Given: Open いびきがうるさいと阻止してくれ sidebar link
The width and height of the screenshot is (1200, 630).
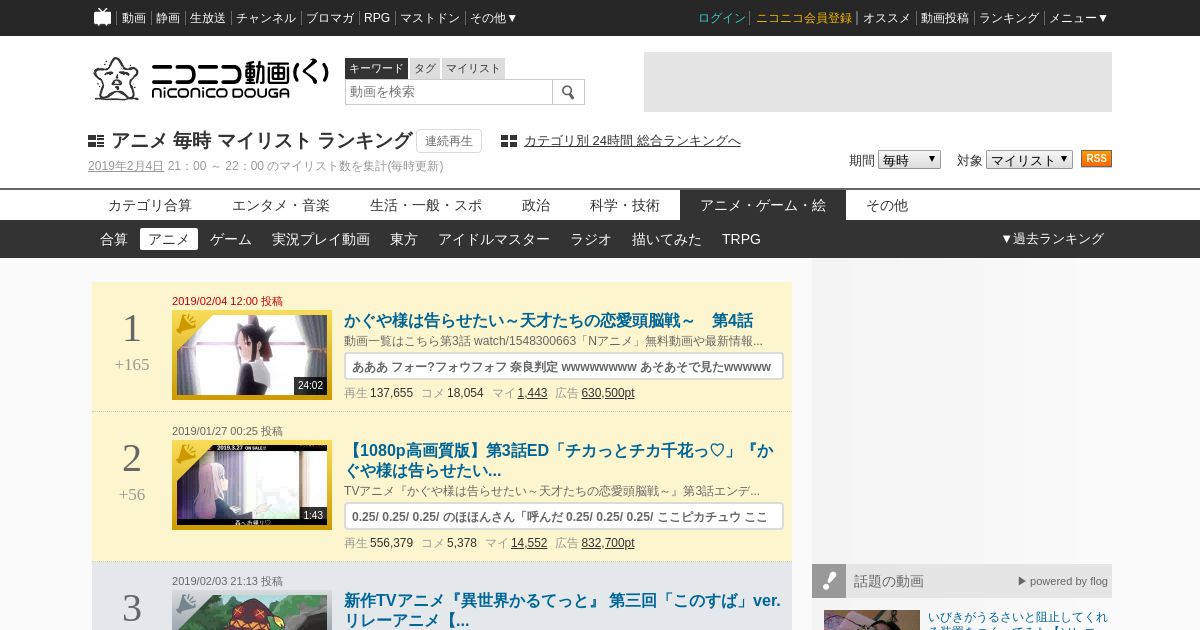Looking at the screenshot, I should [1018, 619].
